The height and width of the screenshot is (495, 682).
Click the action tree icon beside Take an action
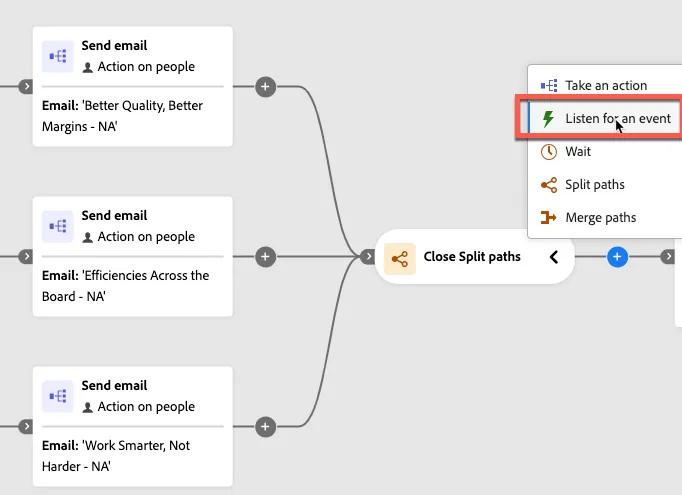click(x=549, y=86)
